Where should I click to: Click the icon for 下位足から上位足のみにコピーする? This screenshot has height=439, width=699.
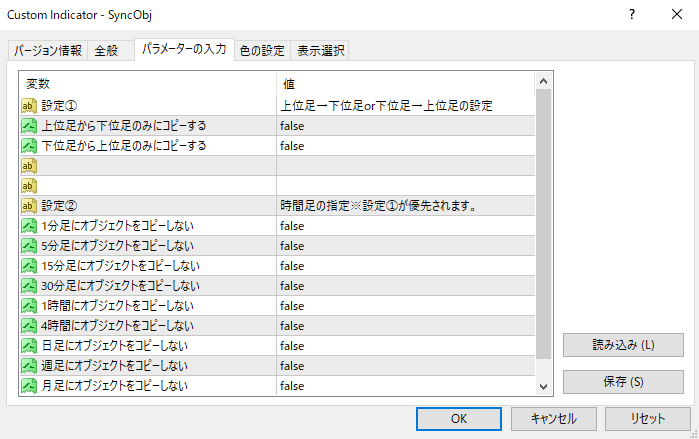tap(29, 145)
